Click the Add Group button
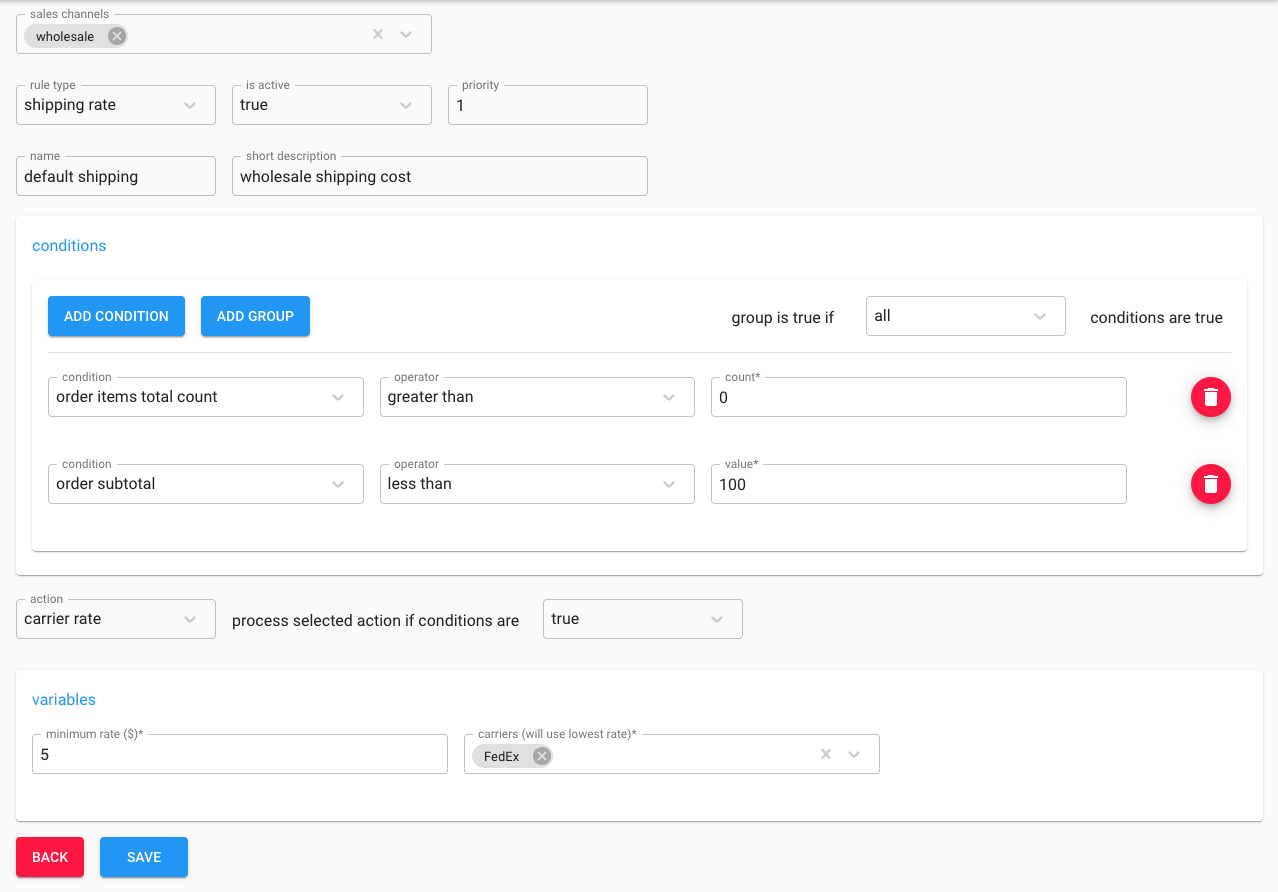This screenshot has height=892, width=1278. tap(255, 316)
